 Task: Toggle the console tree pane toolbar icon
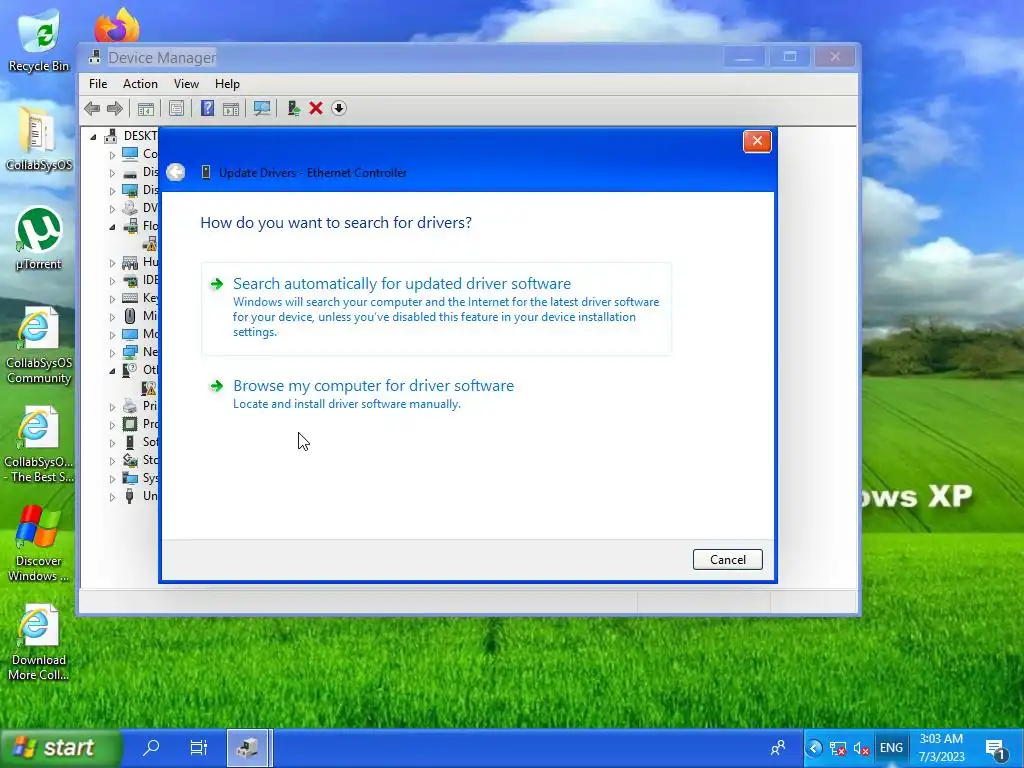tap(146, 108)
